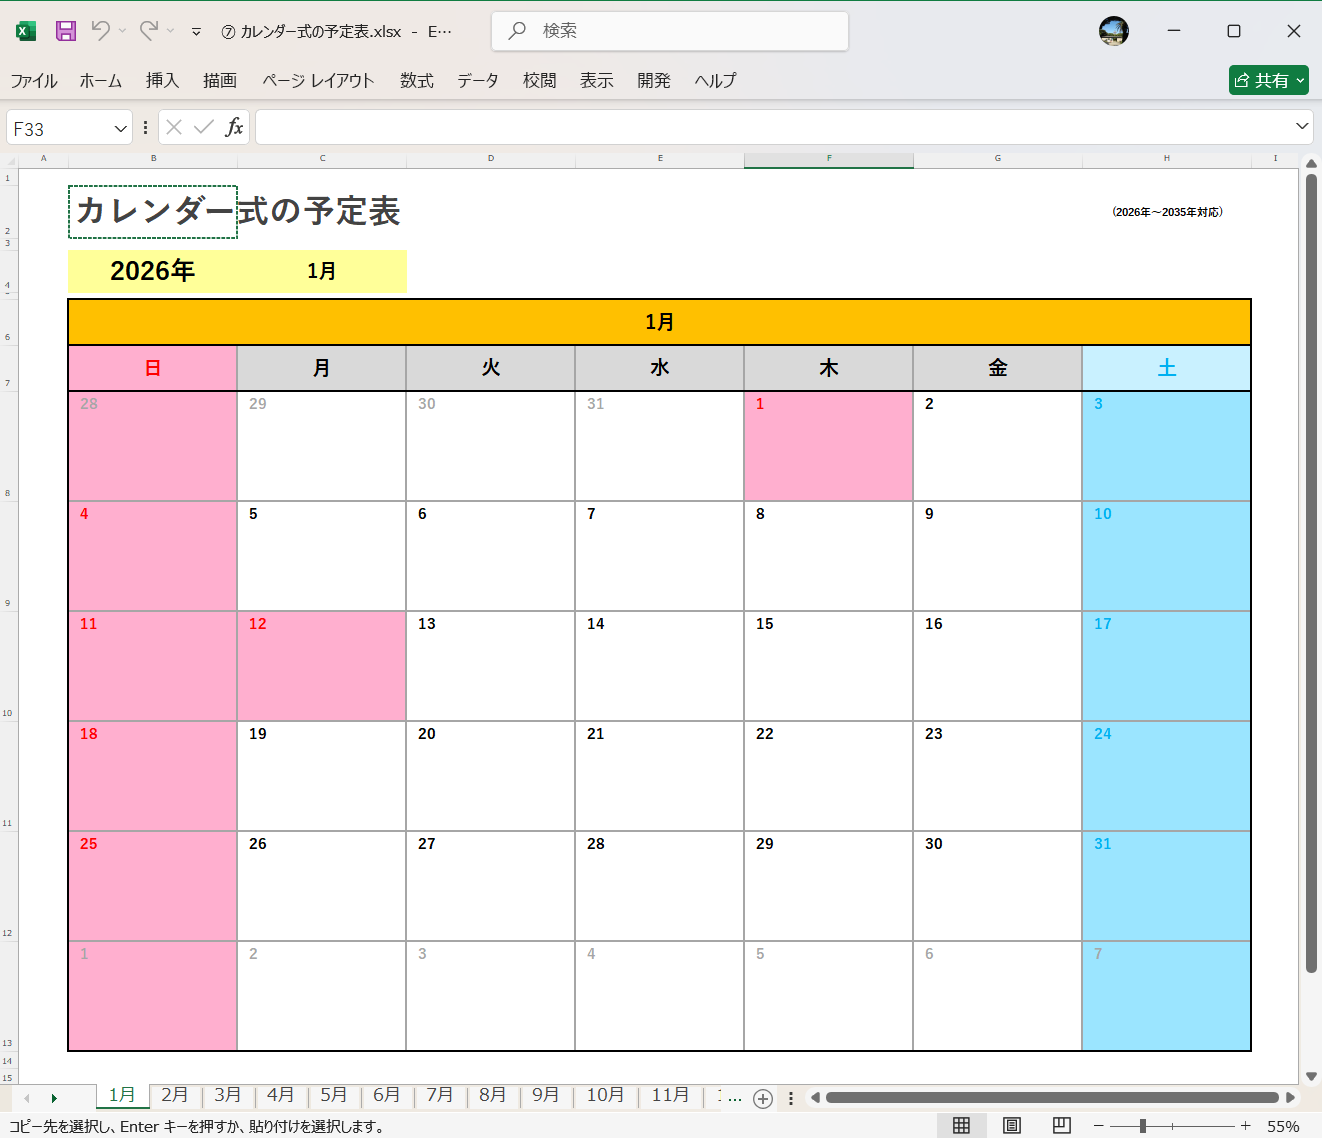This screenshot has height=1138, width=1322.
Task: Add a new worksheet with the plus icon
Action: tap(763, 1097)
